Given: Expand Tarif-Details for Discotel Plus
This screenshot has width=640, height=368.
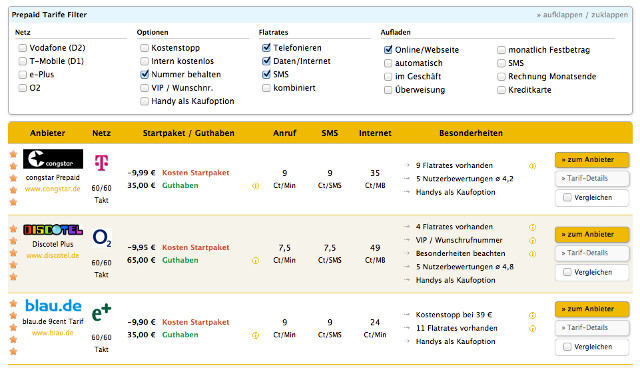Looking at the screenshot, I should pyautogui.click(x=592, y=253).
